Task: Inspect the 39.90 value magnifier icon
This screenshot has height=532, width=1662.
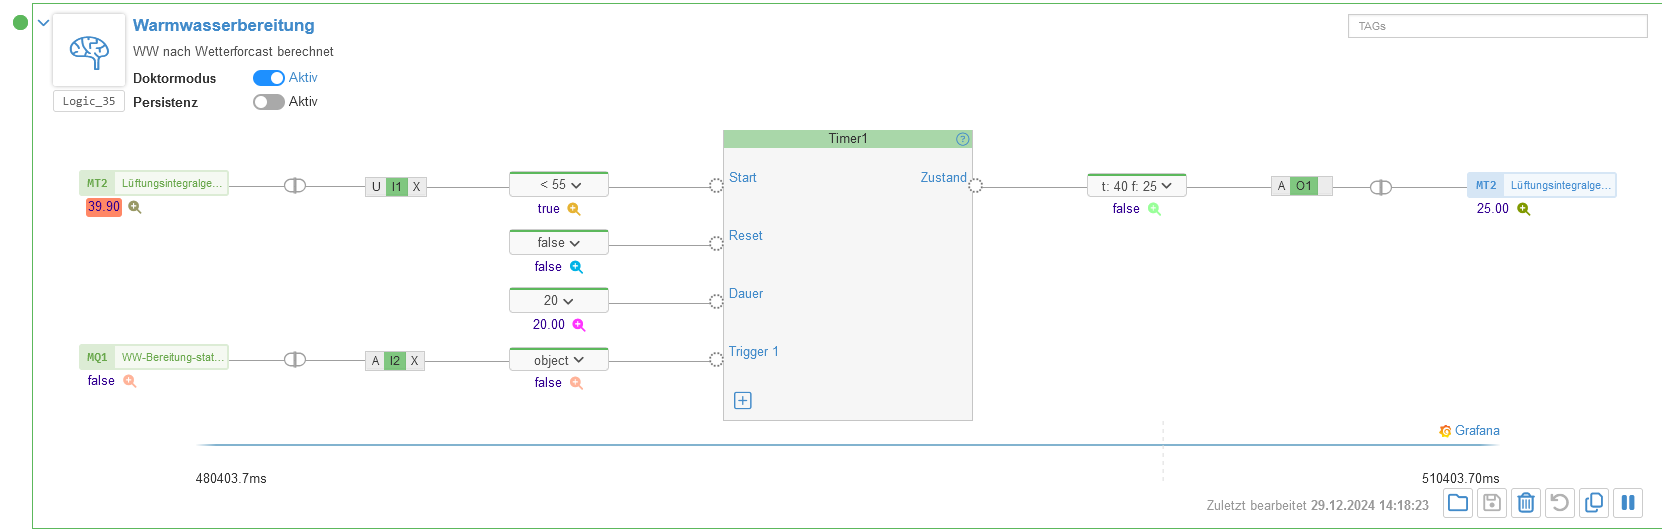Action: [x=135, y=207]
